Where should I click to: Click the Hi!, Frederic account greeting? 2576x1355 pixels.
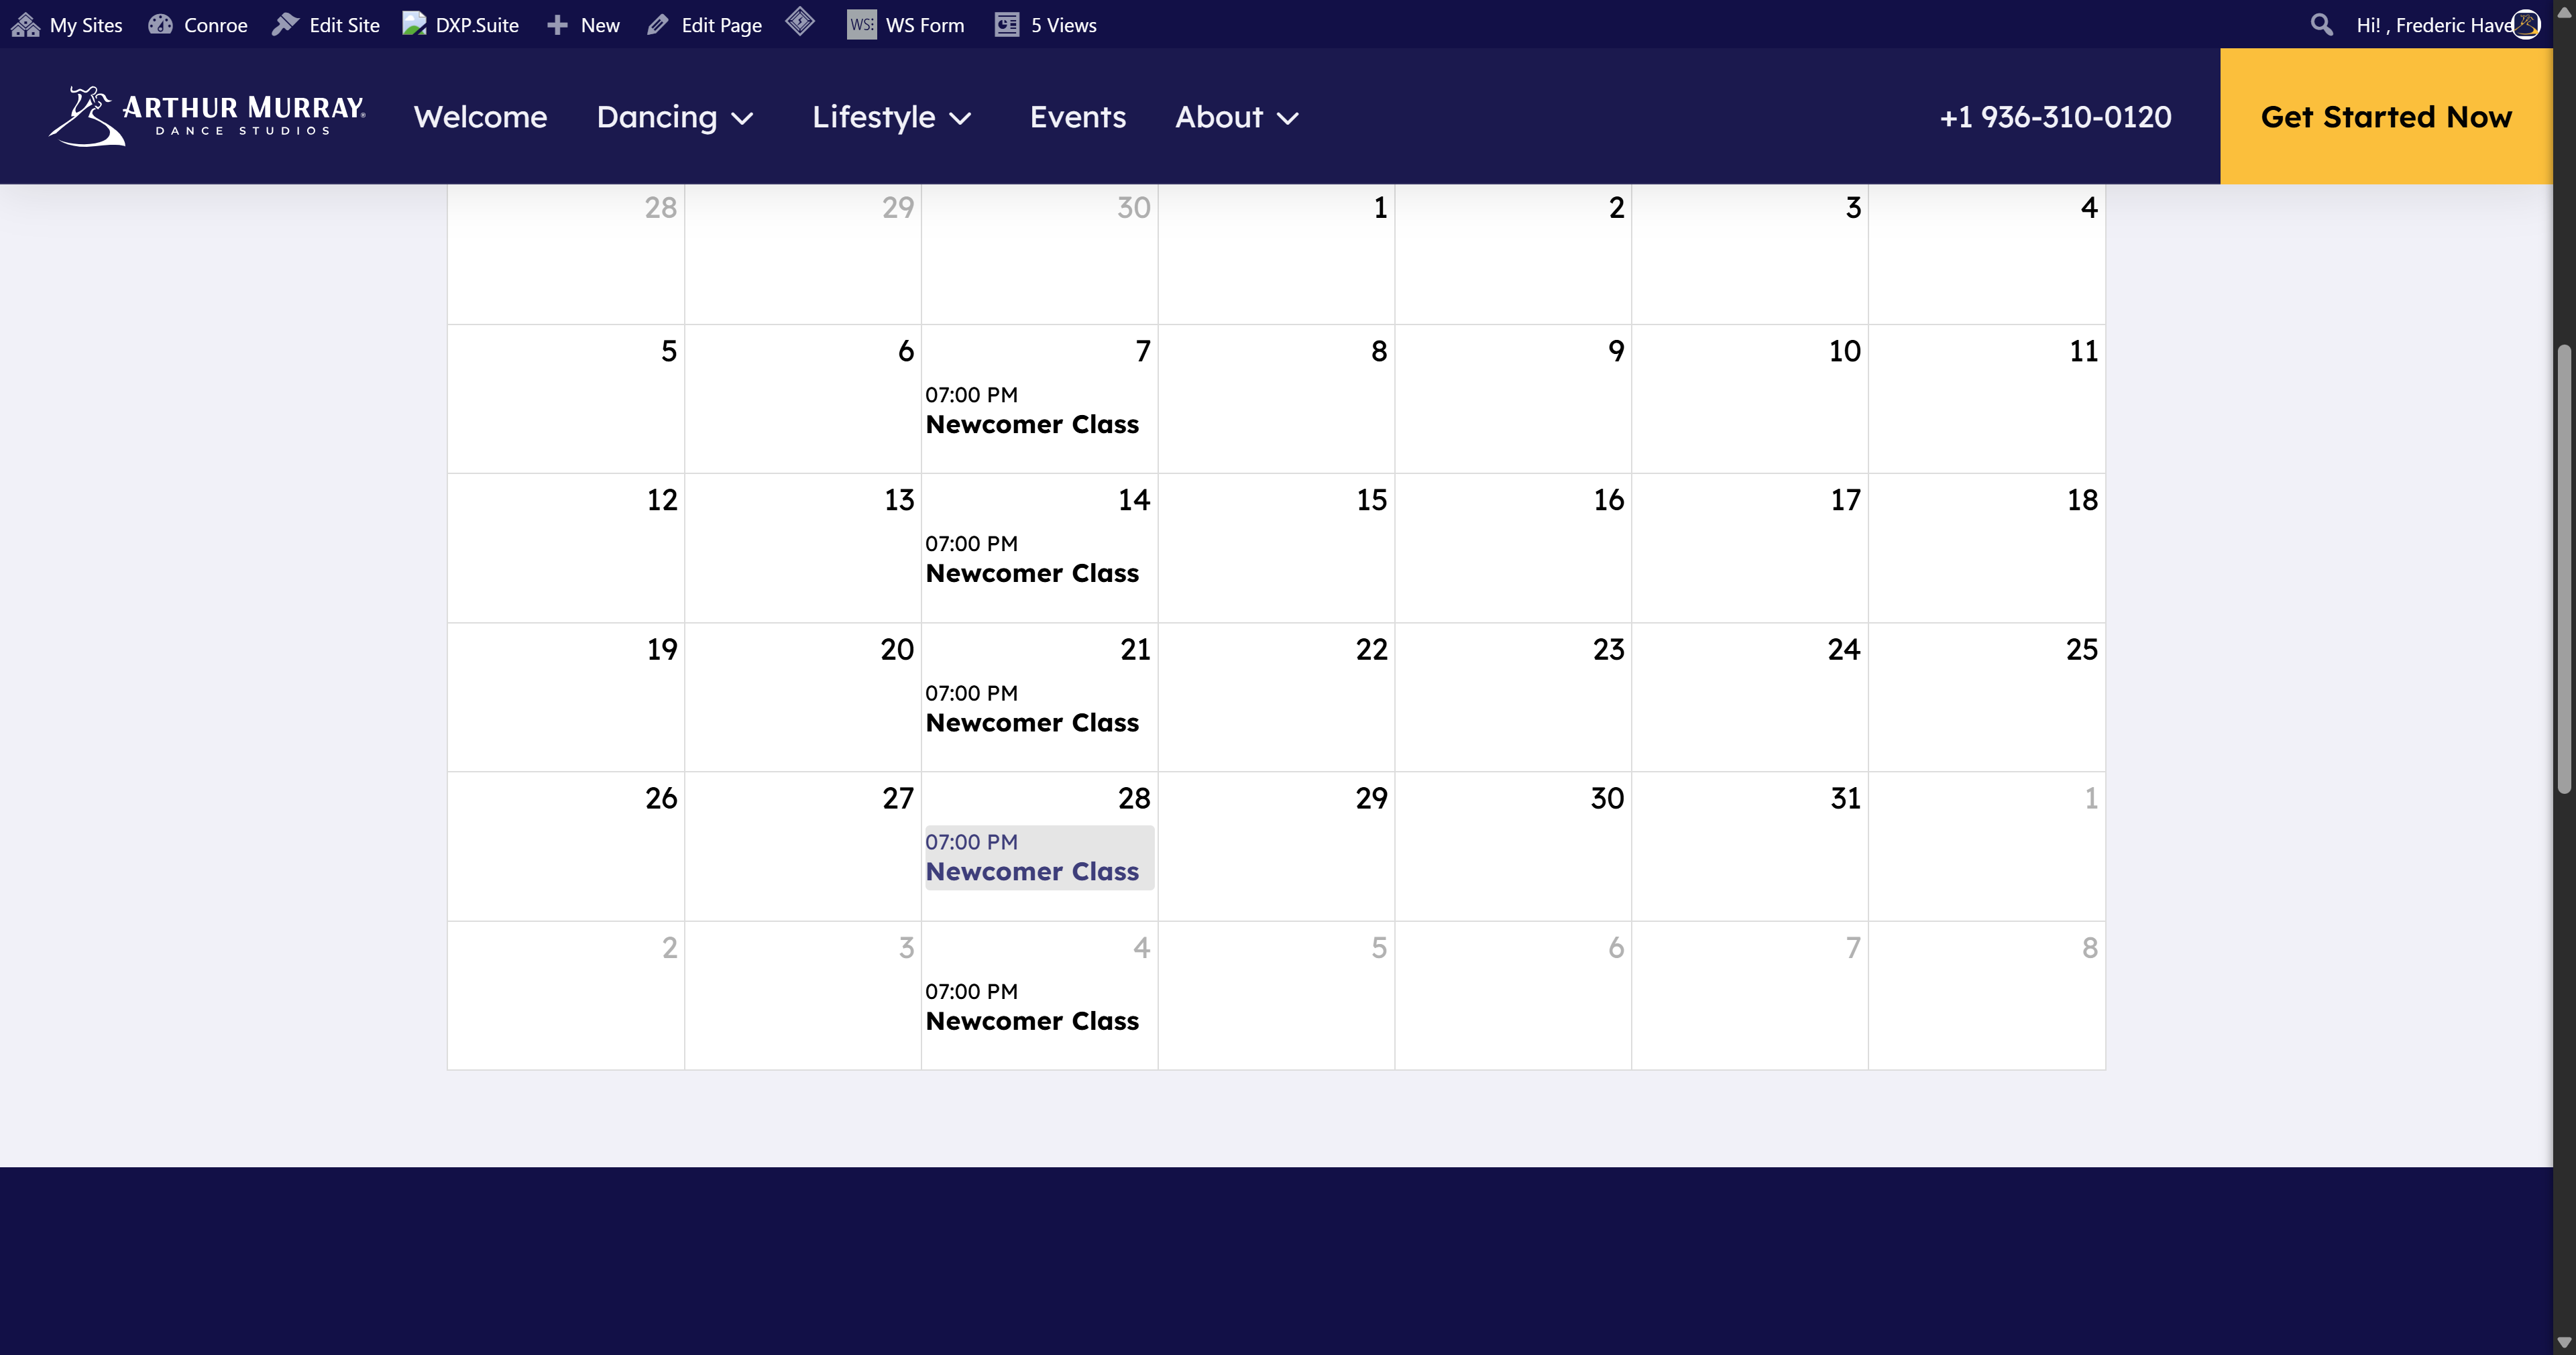pyautogui.click(x=2434, y=25)
